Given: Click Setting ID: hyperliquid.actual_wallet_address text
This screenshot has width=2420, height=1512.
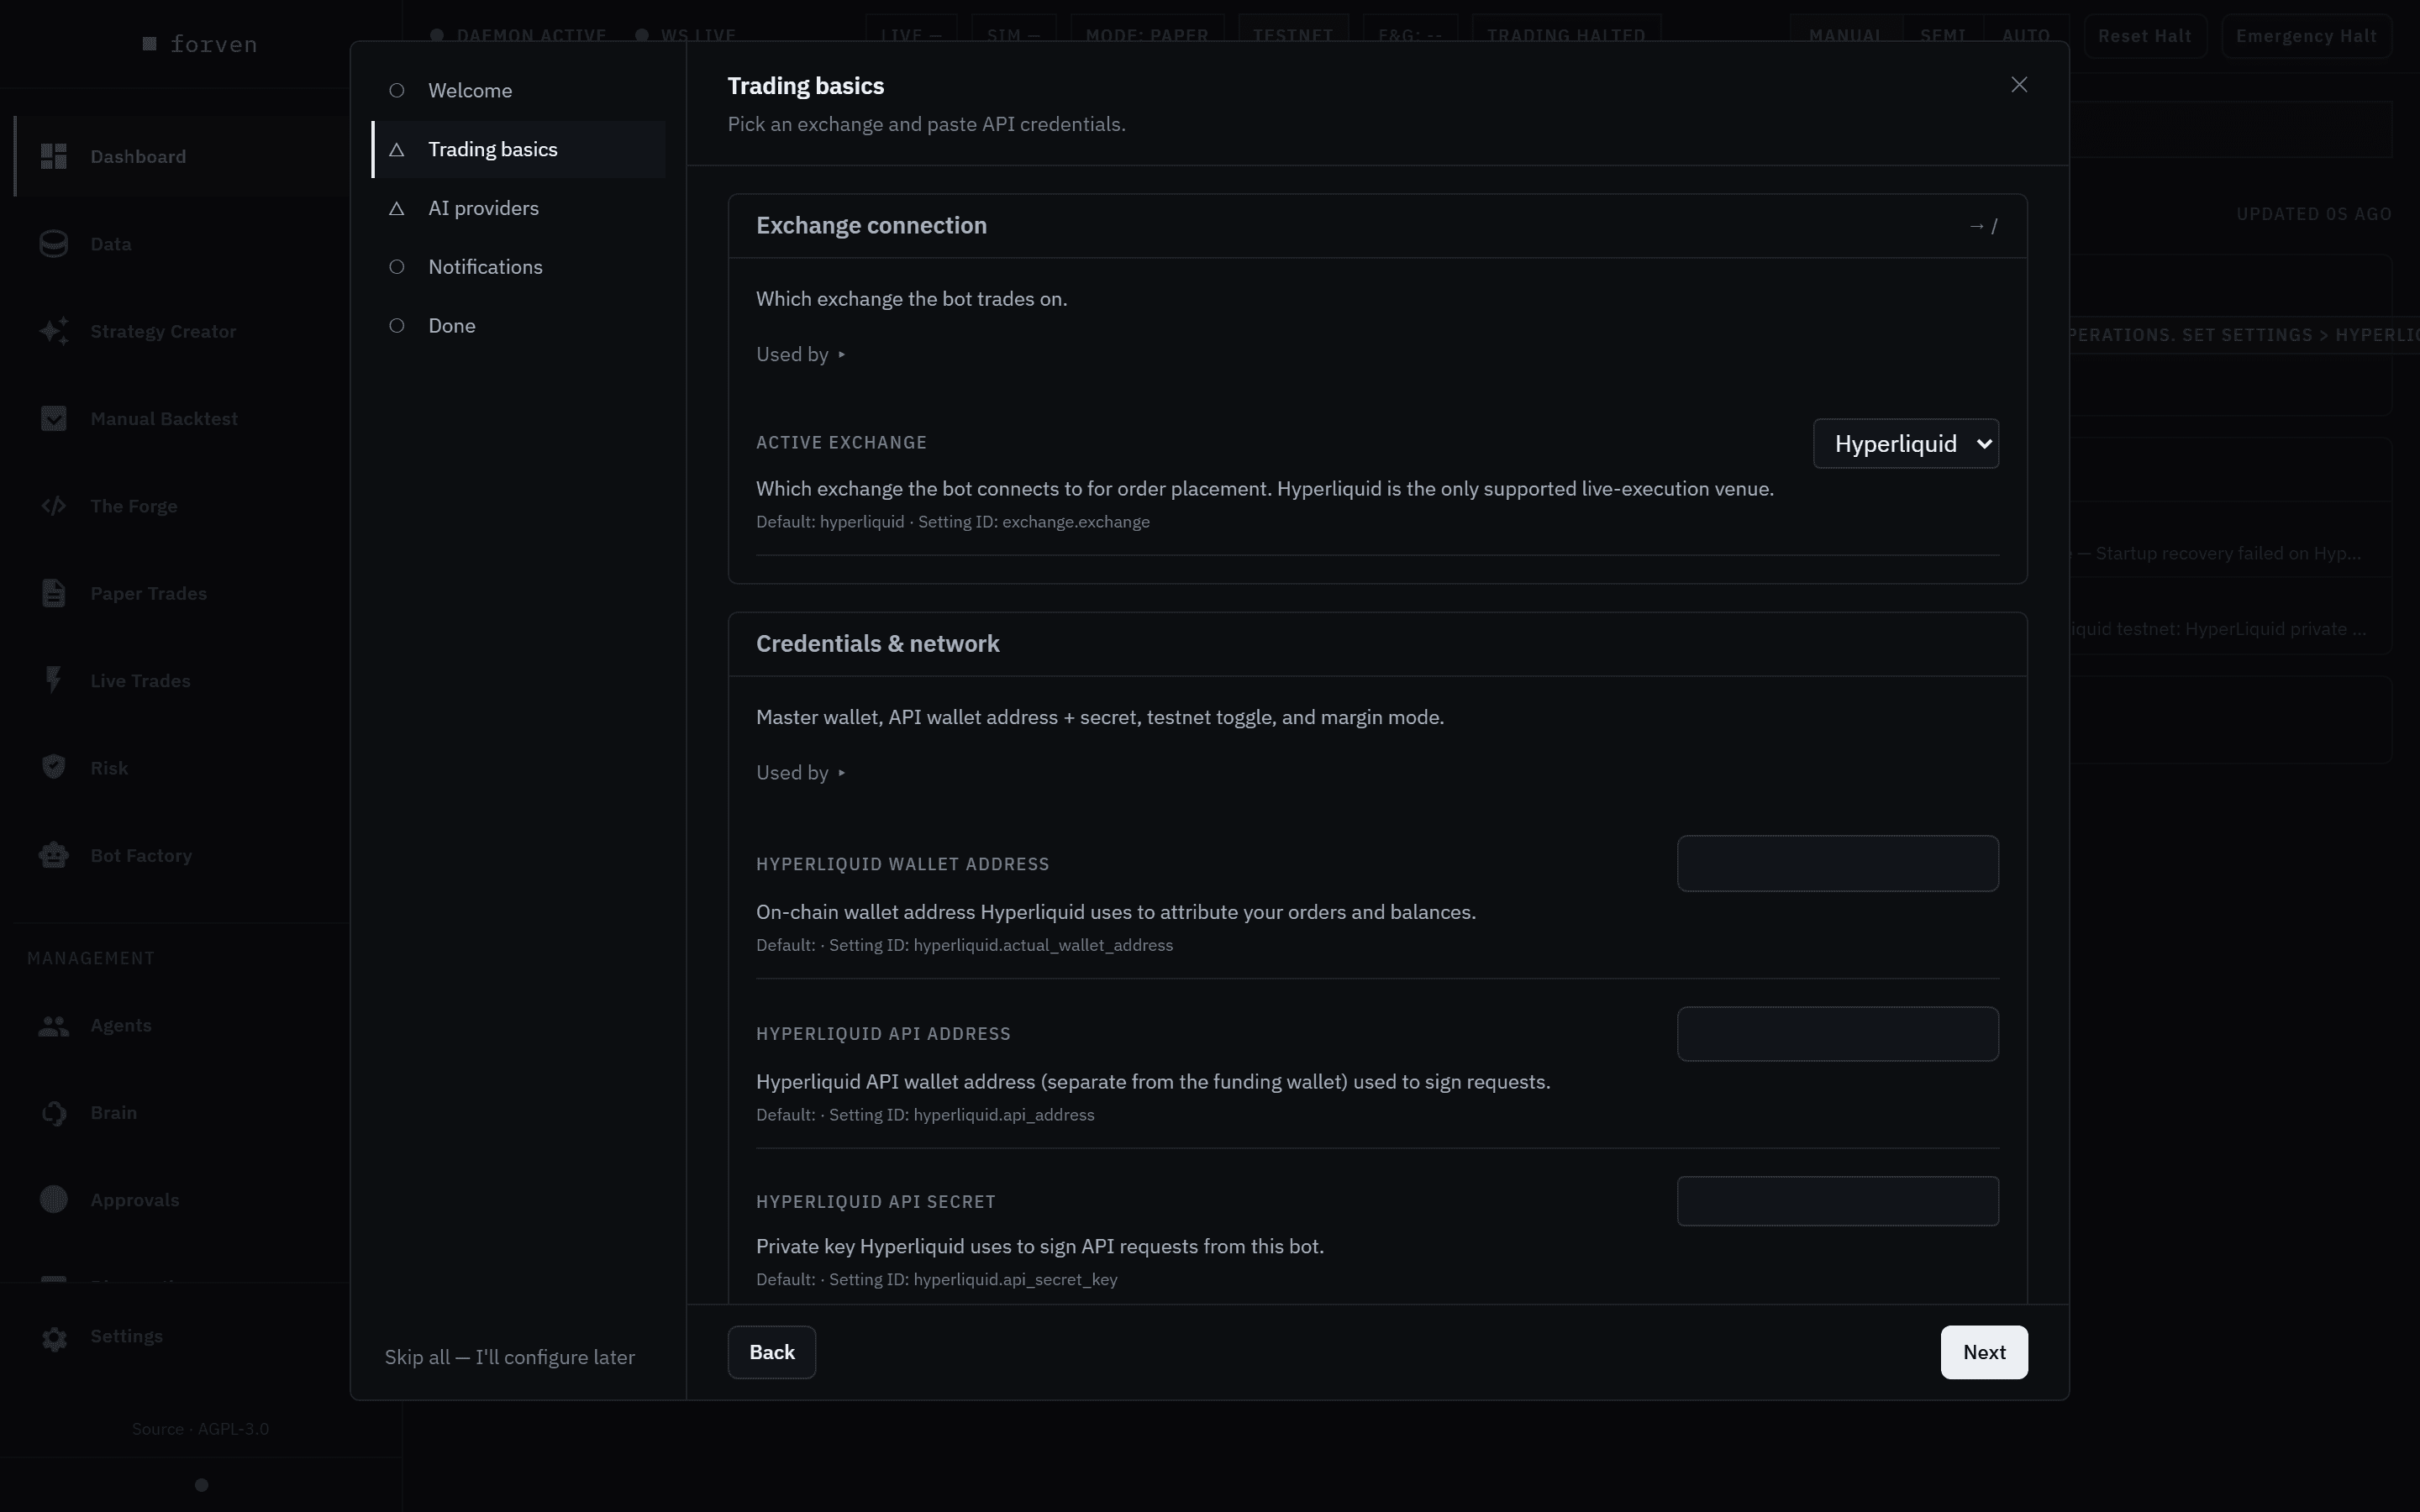Looking at the screenshot, I should pyautogui.click(x=1001, y=946).
